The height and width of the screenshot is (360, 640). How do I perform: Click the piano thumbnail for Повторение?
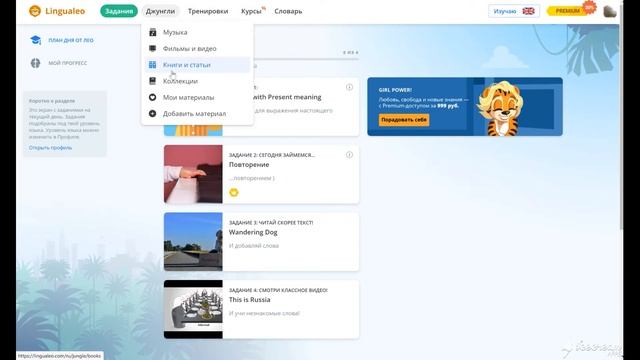(x=193, y=174)
